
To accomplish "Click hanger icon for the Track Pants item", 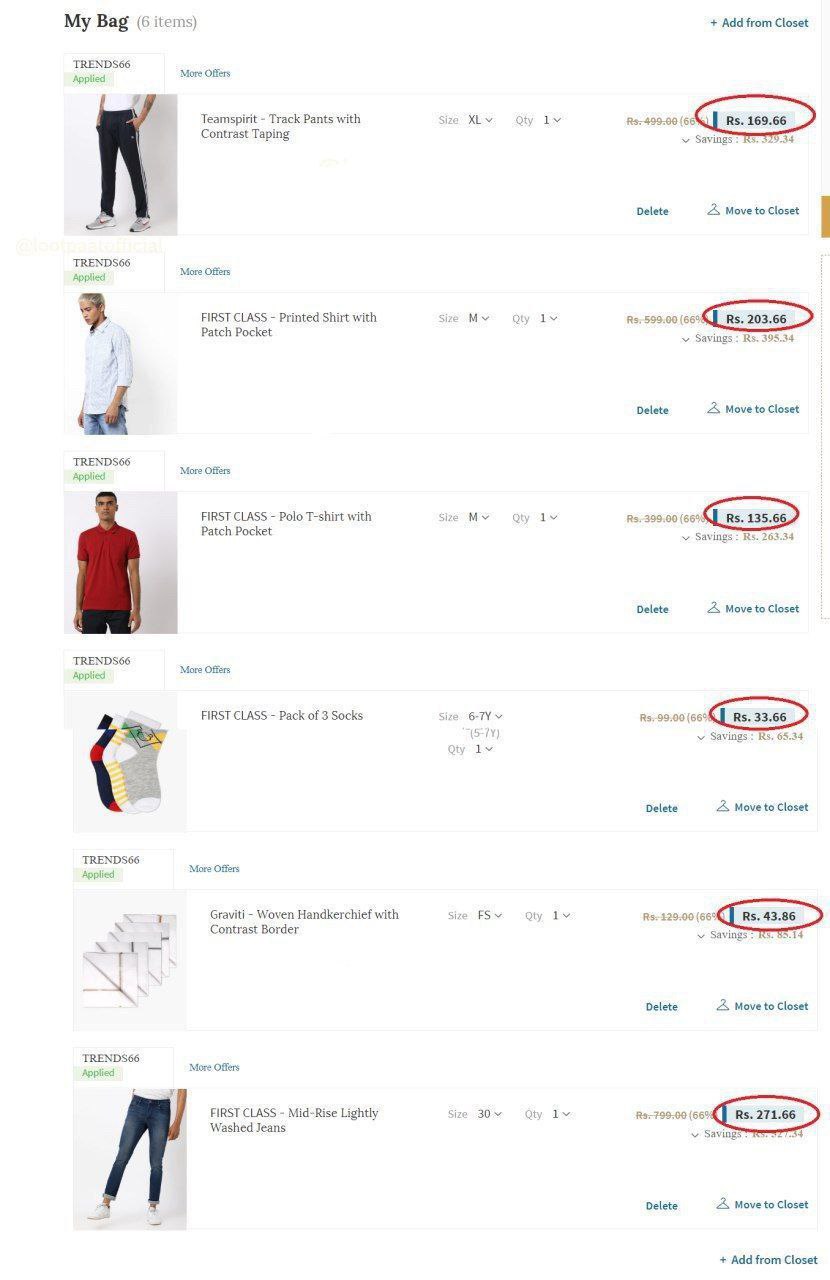I will (x=713, y=210).
